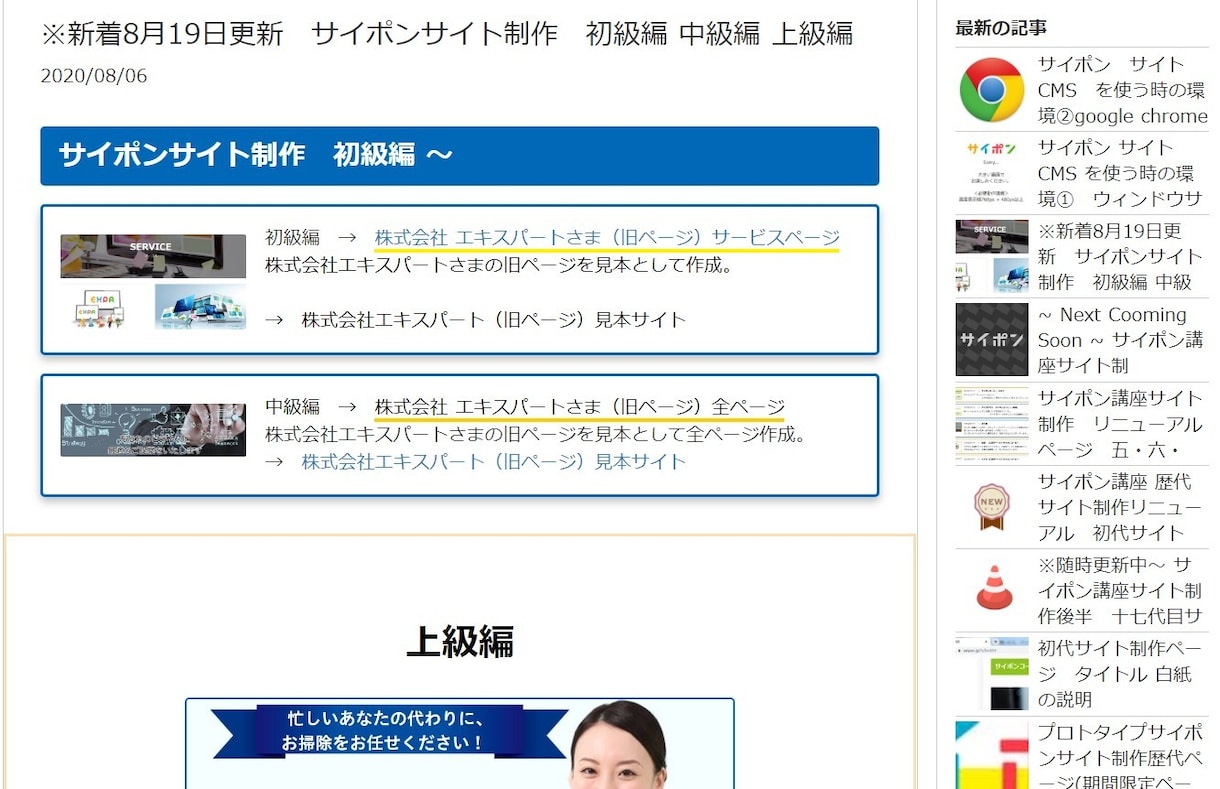
Task: Click '株式会社エキスパートさまの旧ページを見本として全ページ作成。' description
Action: point(536,436)
